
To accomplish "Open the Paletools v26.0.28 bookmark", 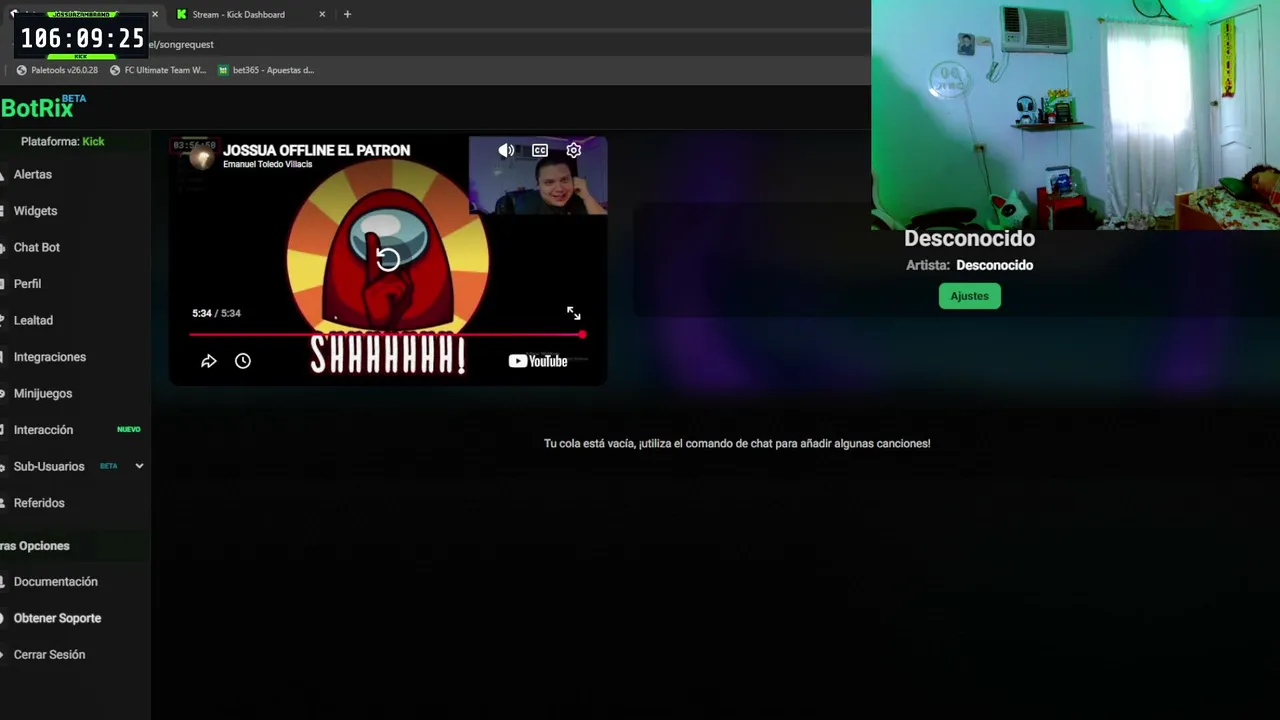I will click(x=57, y=70).
